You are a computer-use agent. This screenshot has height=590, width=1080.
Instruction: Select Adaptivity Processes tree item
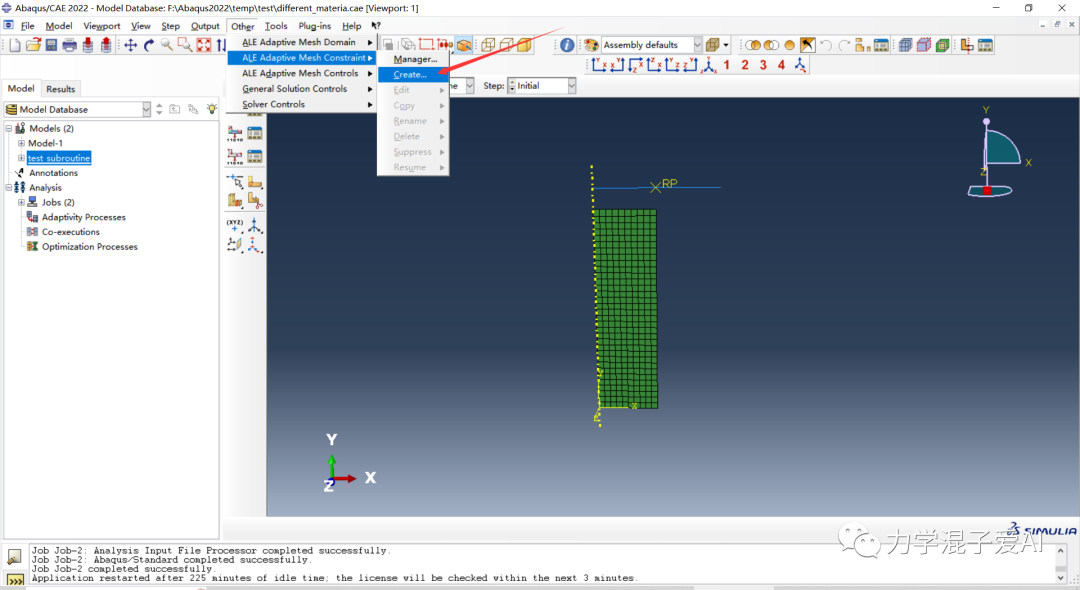pyautogui.click(x=83, y=217)
